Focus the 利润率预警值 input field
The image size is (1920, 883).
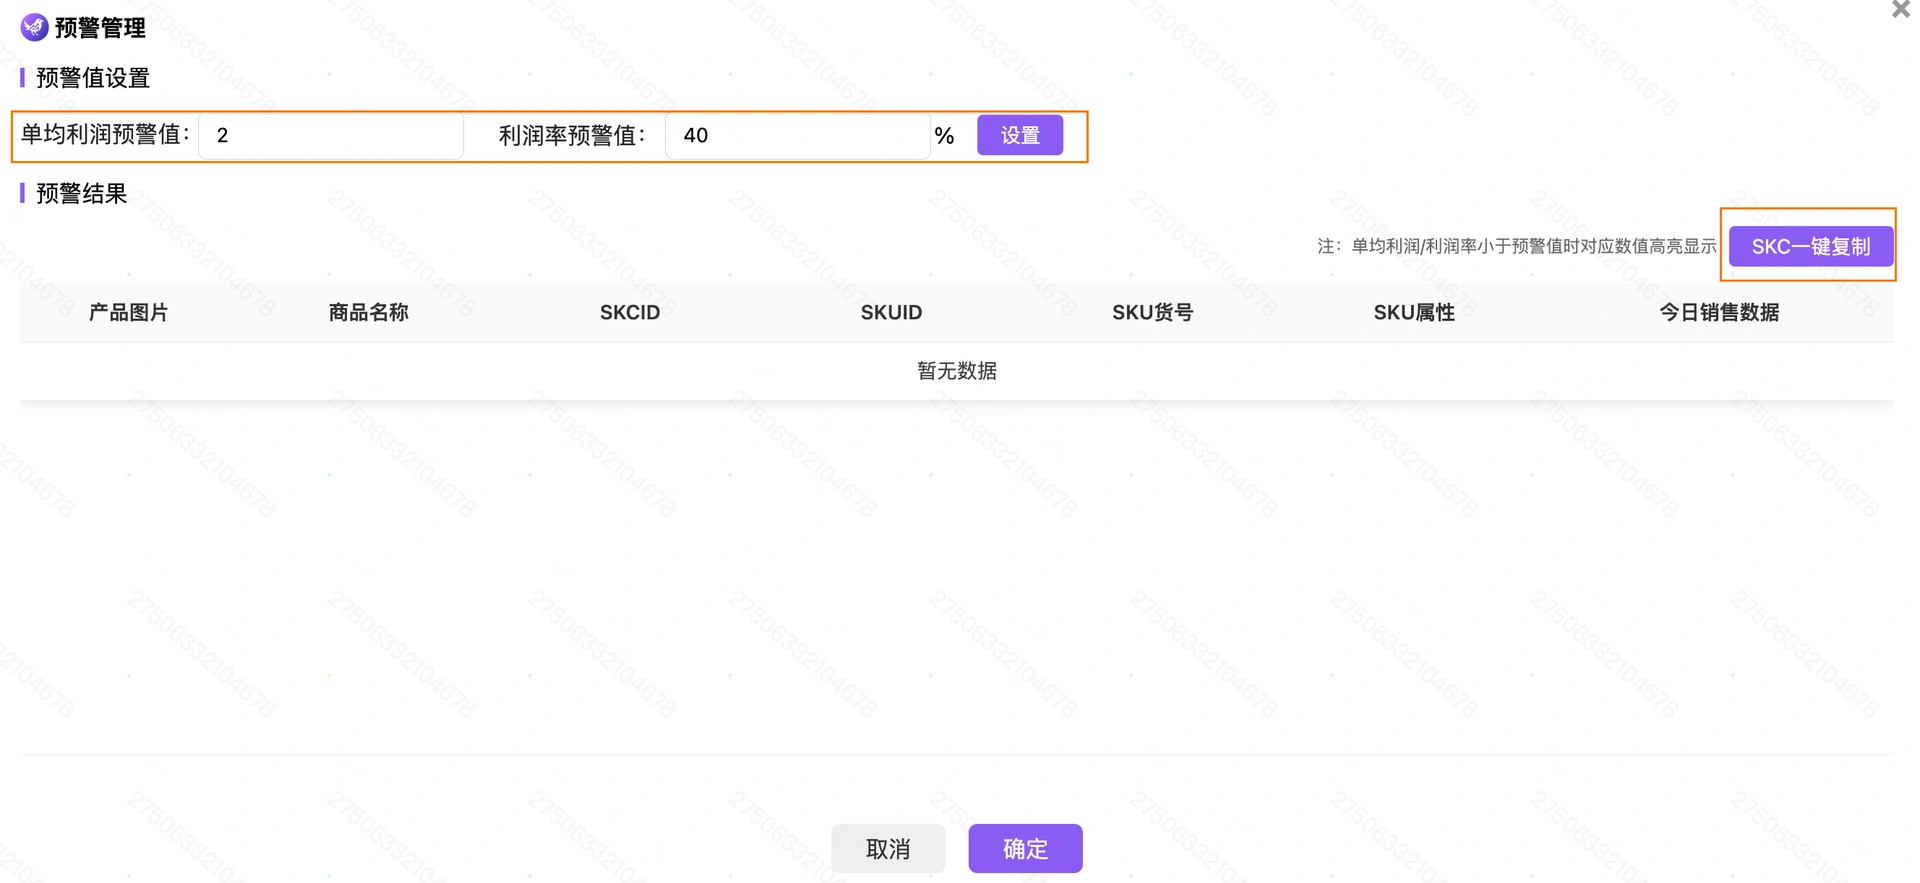click(798, 135)
